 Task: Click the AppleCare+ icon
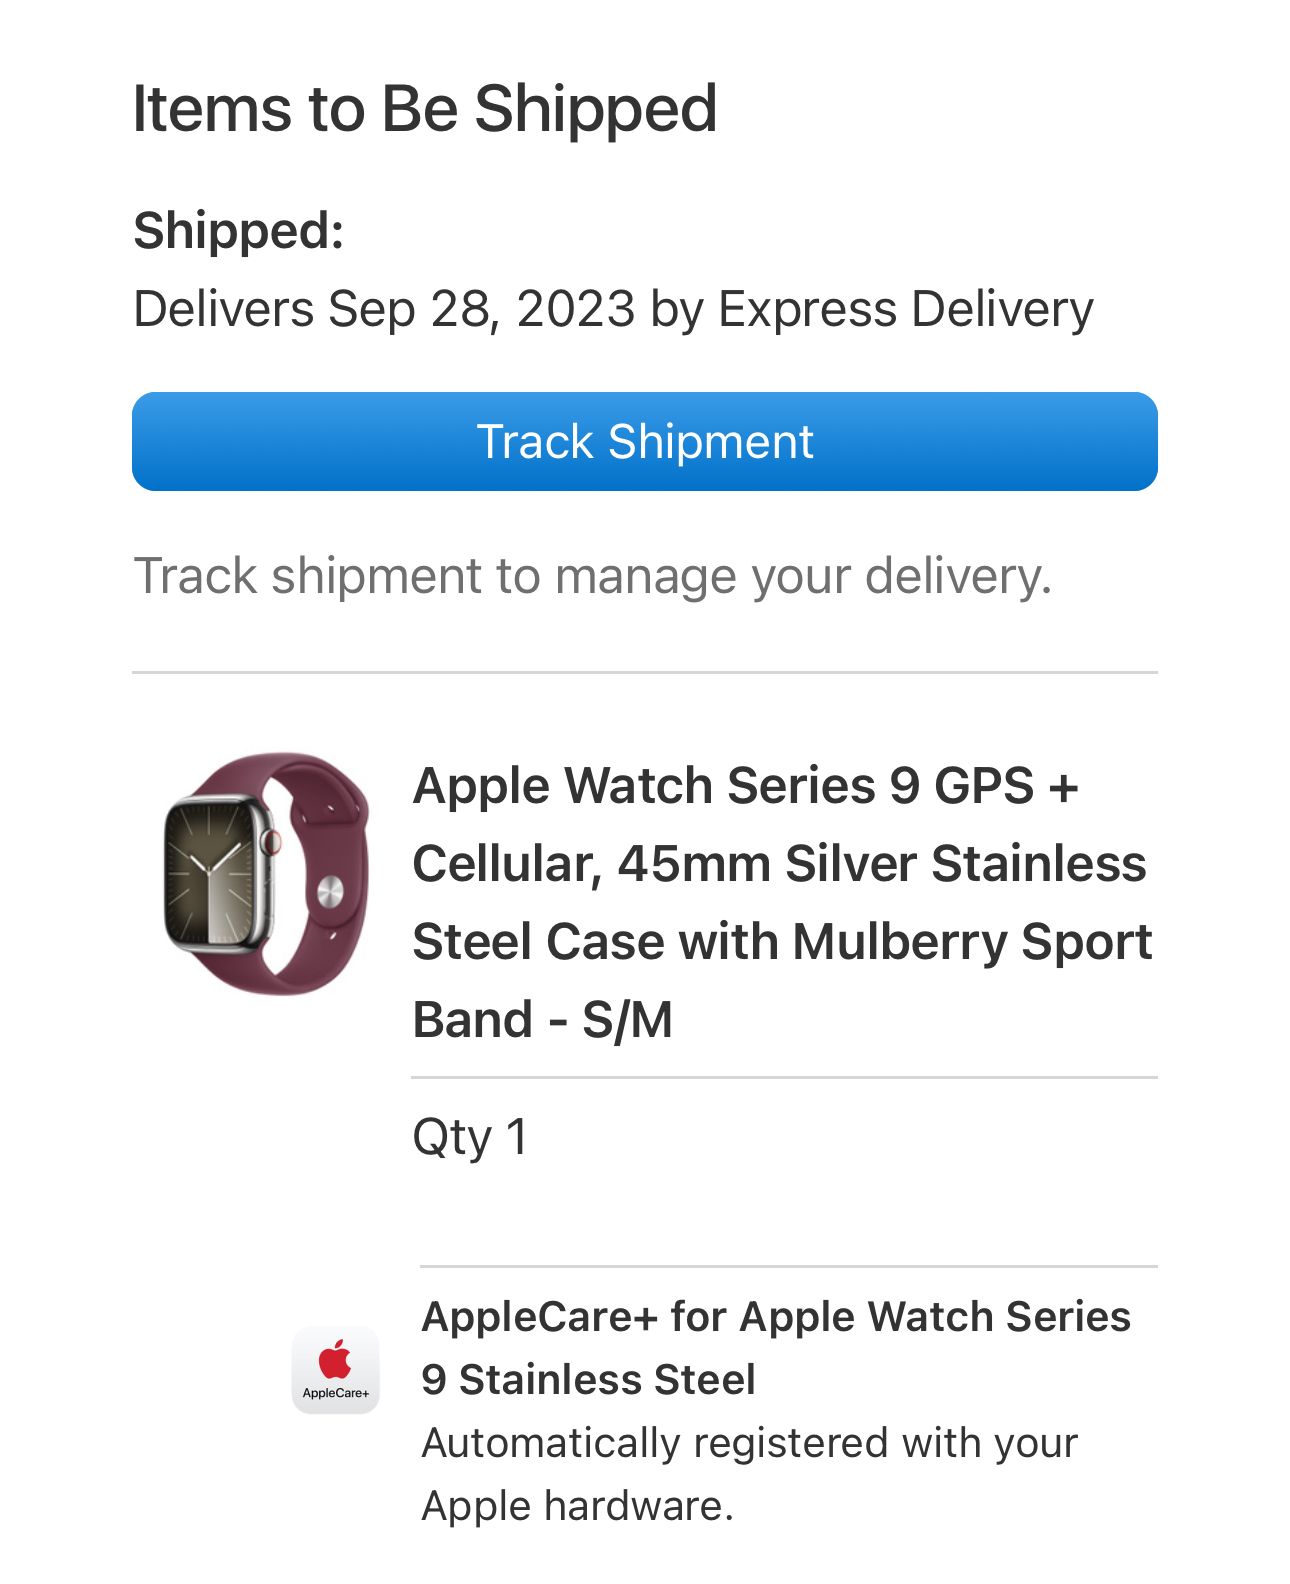click(335, 1369)
